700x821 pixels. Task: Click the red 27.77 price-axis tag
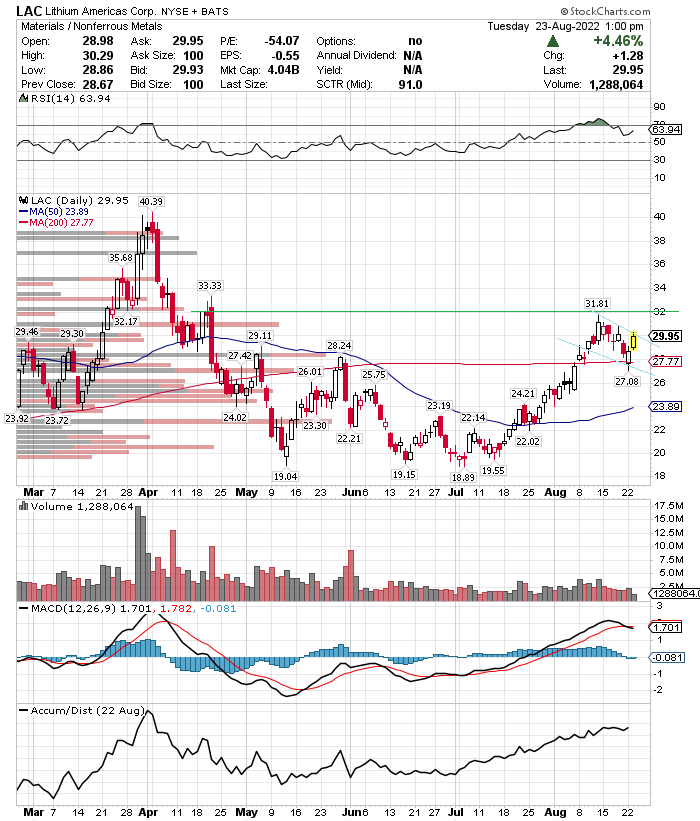click(666, 361)
